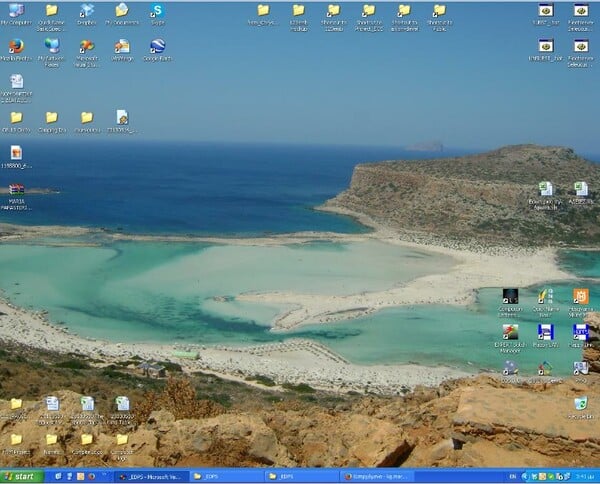Open the MARIA WinRAR archive icon

(16, 191)
